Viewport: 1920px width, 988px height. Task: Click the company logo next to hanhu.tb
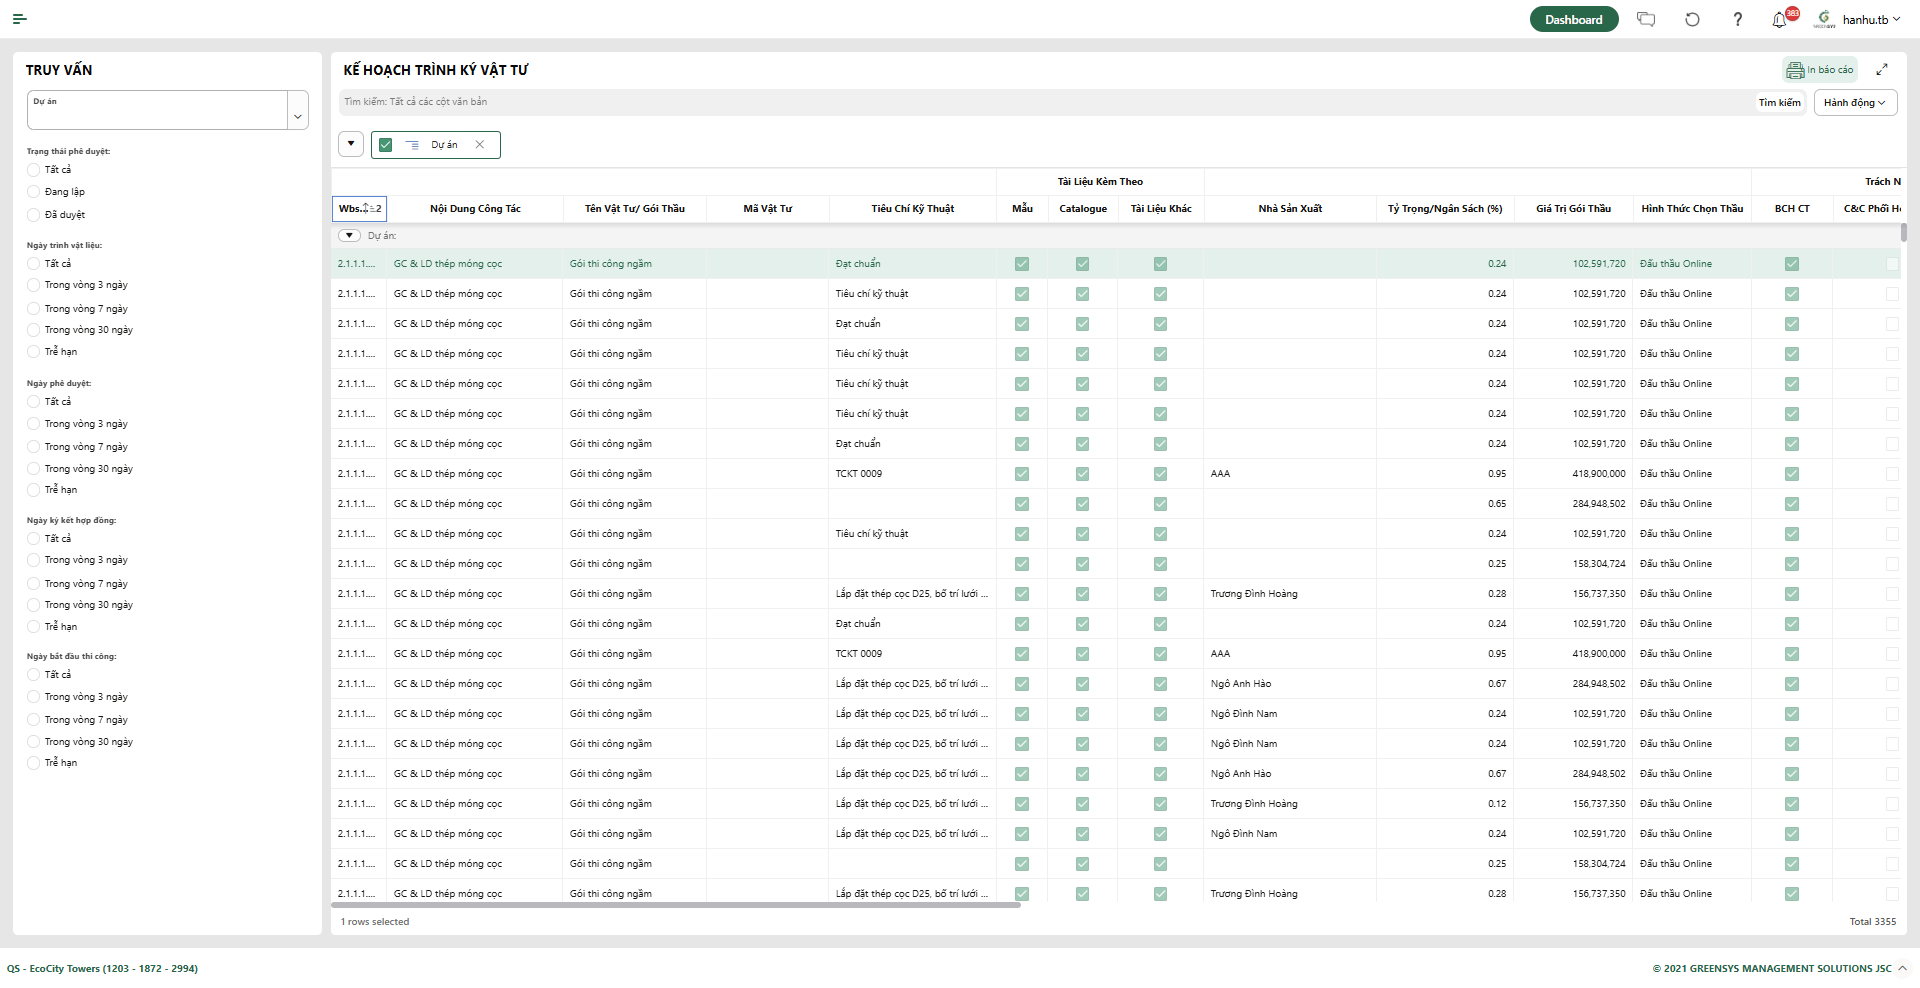coord(1825,19)
